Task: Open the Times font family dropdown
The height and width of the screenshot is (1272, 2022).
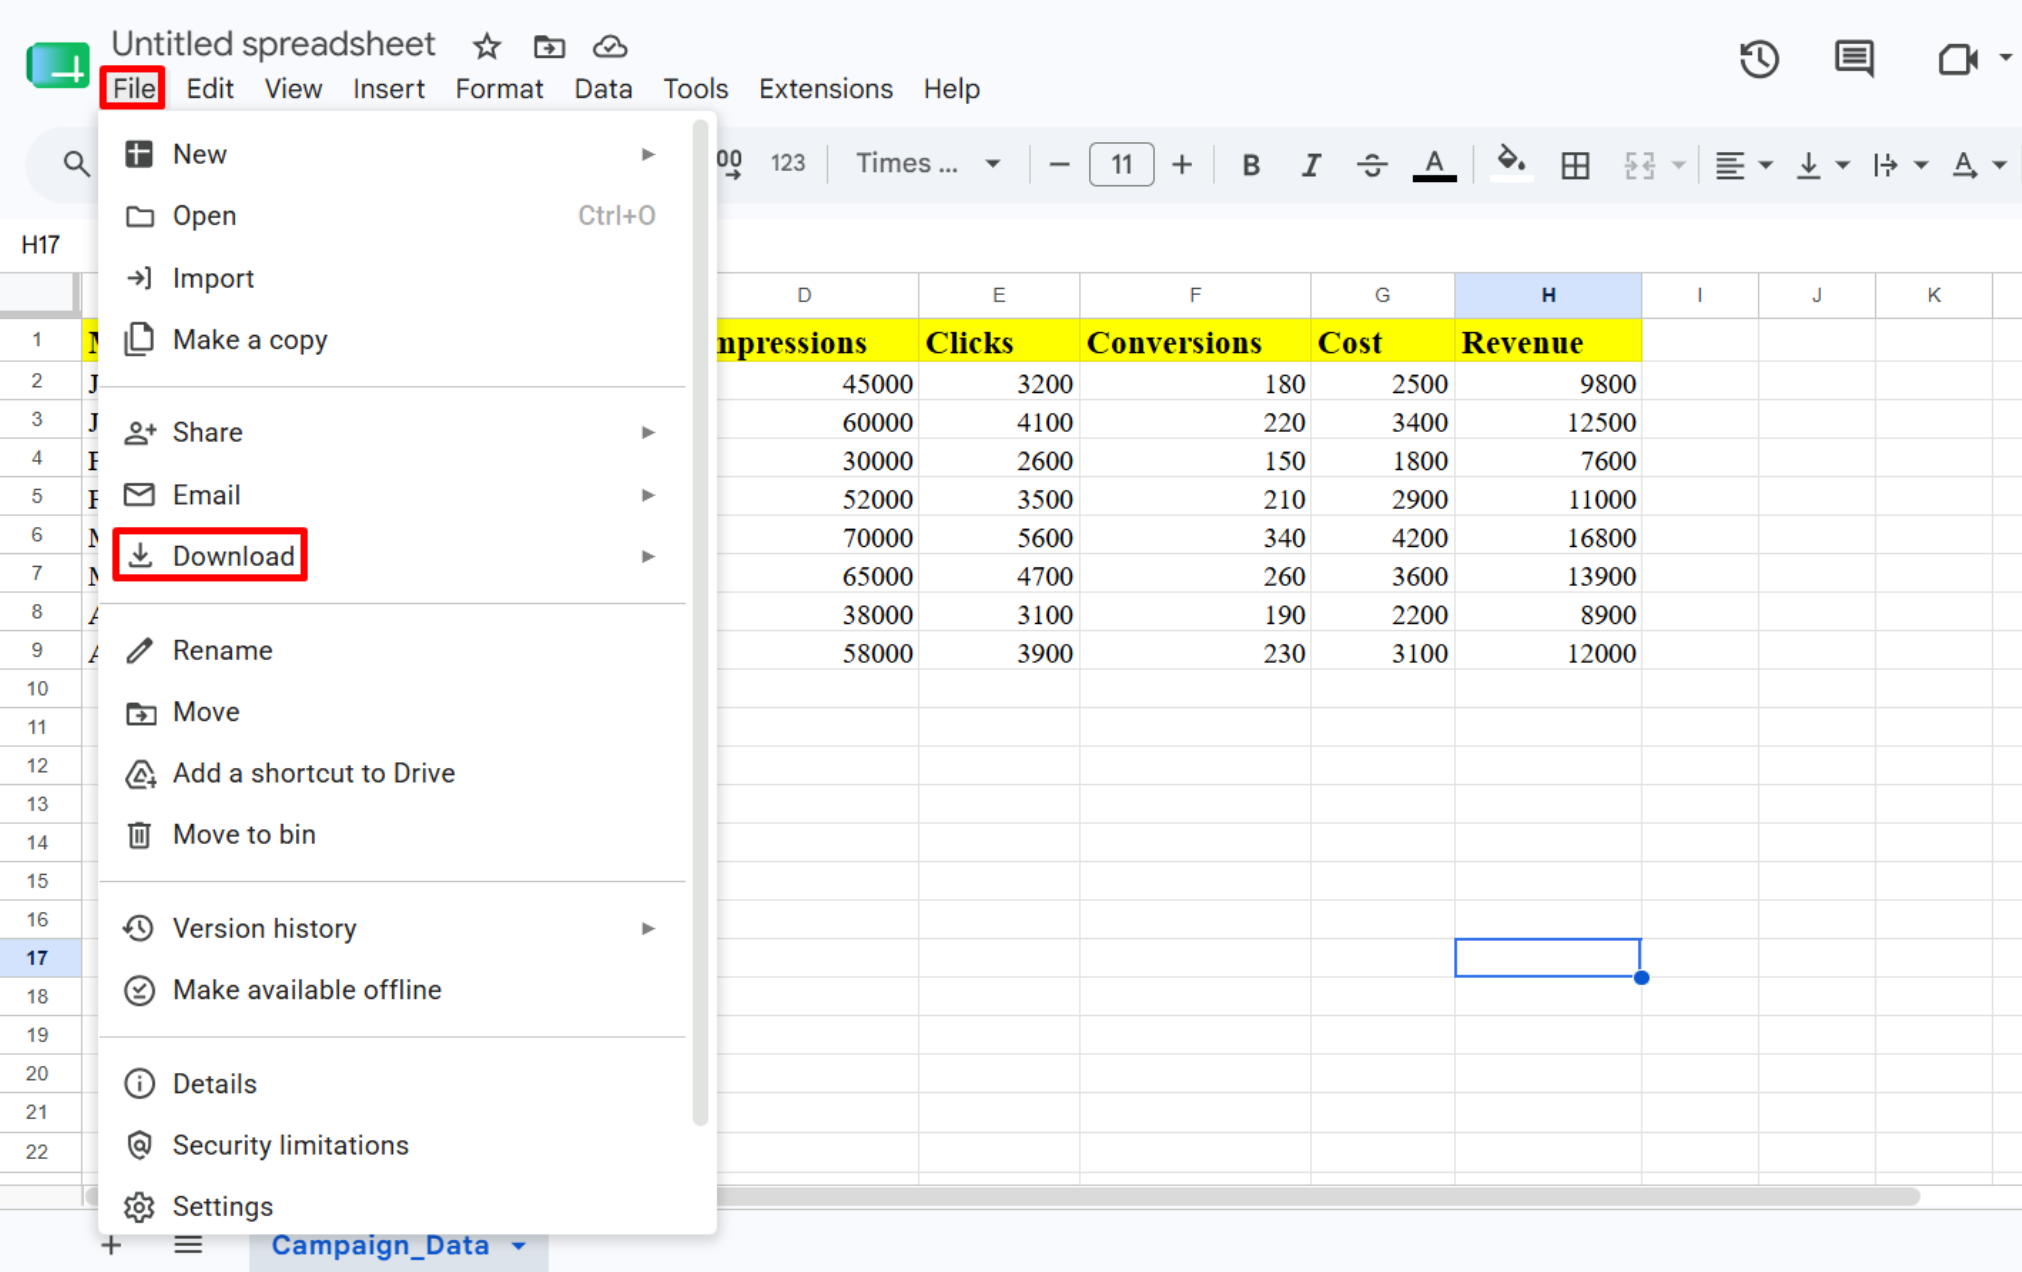Action: [928, 163]
